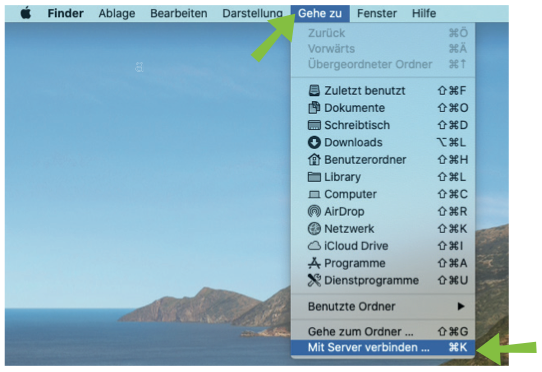
Task: Click the Schreibtisch icon
Action: [x=314, y=125]
